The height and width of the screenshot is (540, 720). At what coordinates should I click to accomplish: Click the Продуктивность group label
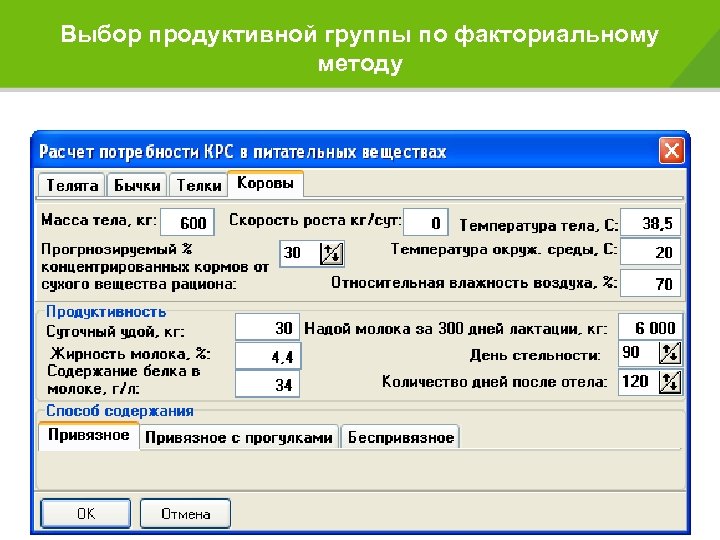pyautogui.click(x=106, y=312)
